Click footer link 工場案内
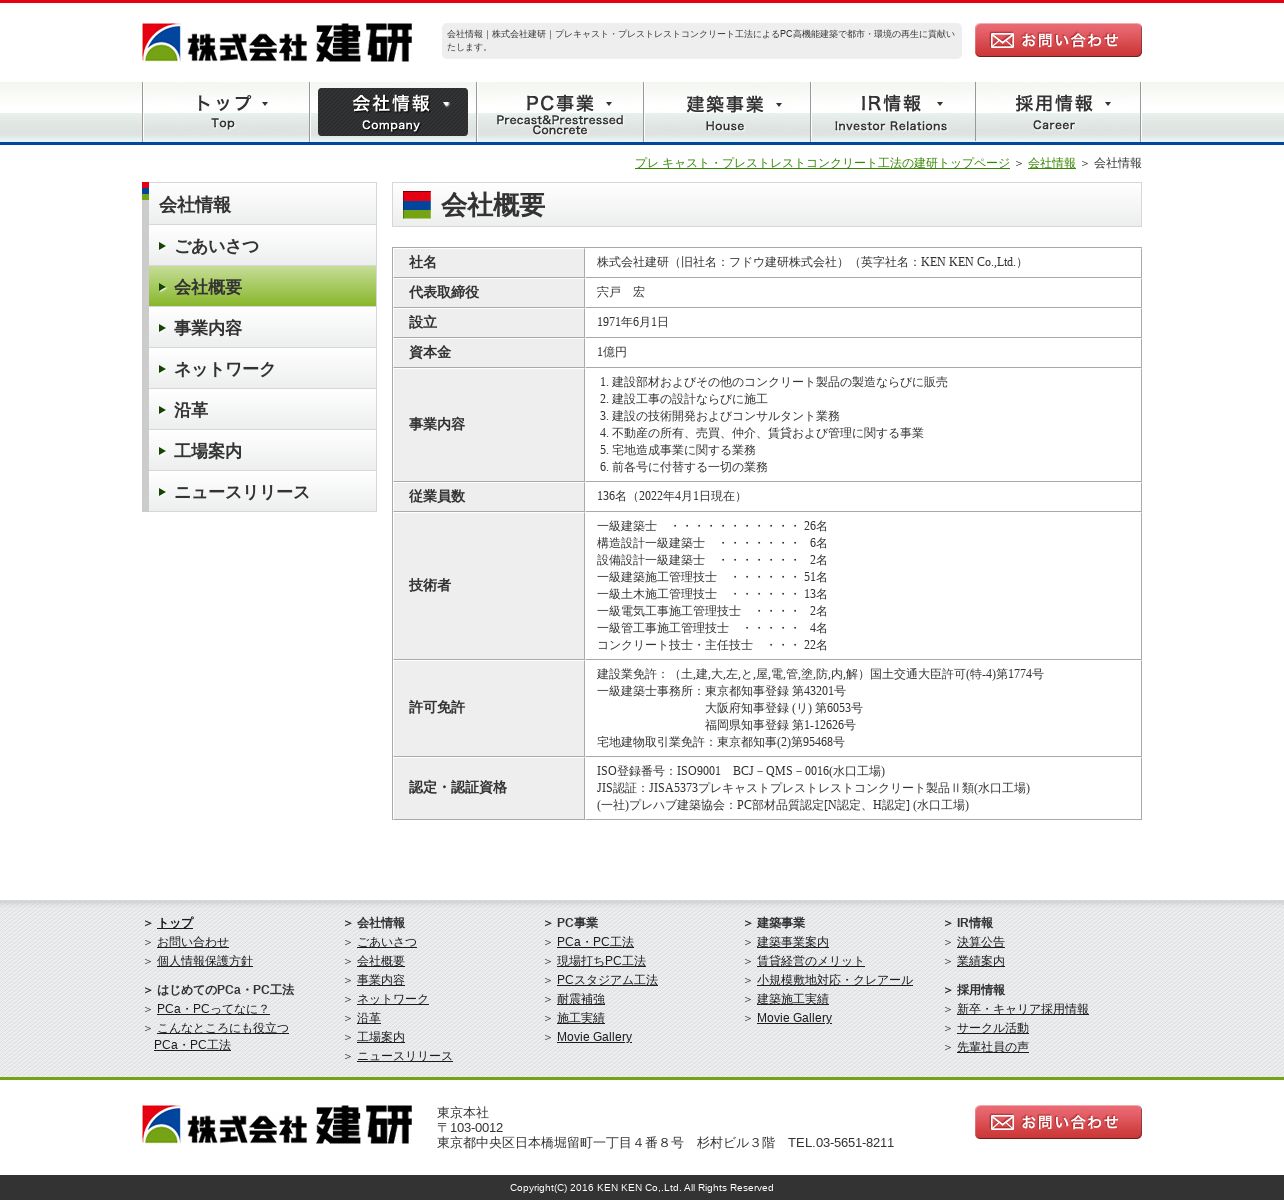 (381, 1037)
